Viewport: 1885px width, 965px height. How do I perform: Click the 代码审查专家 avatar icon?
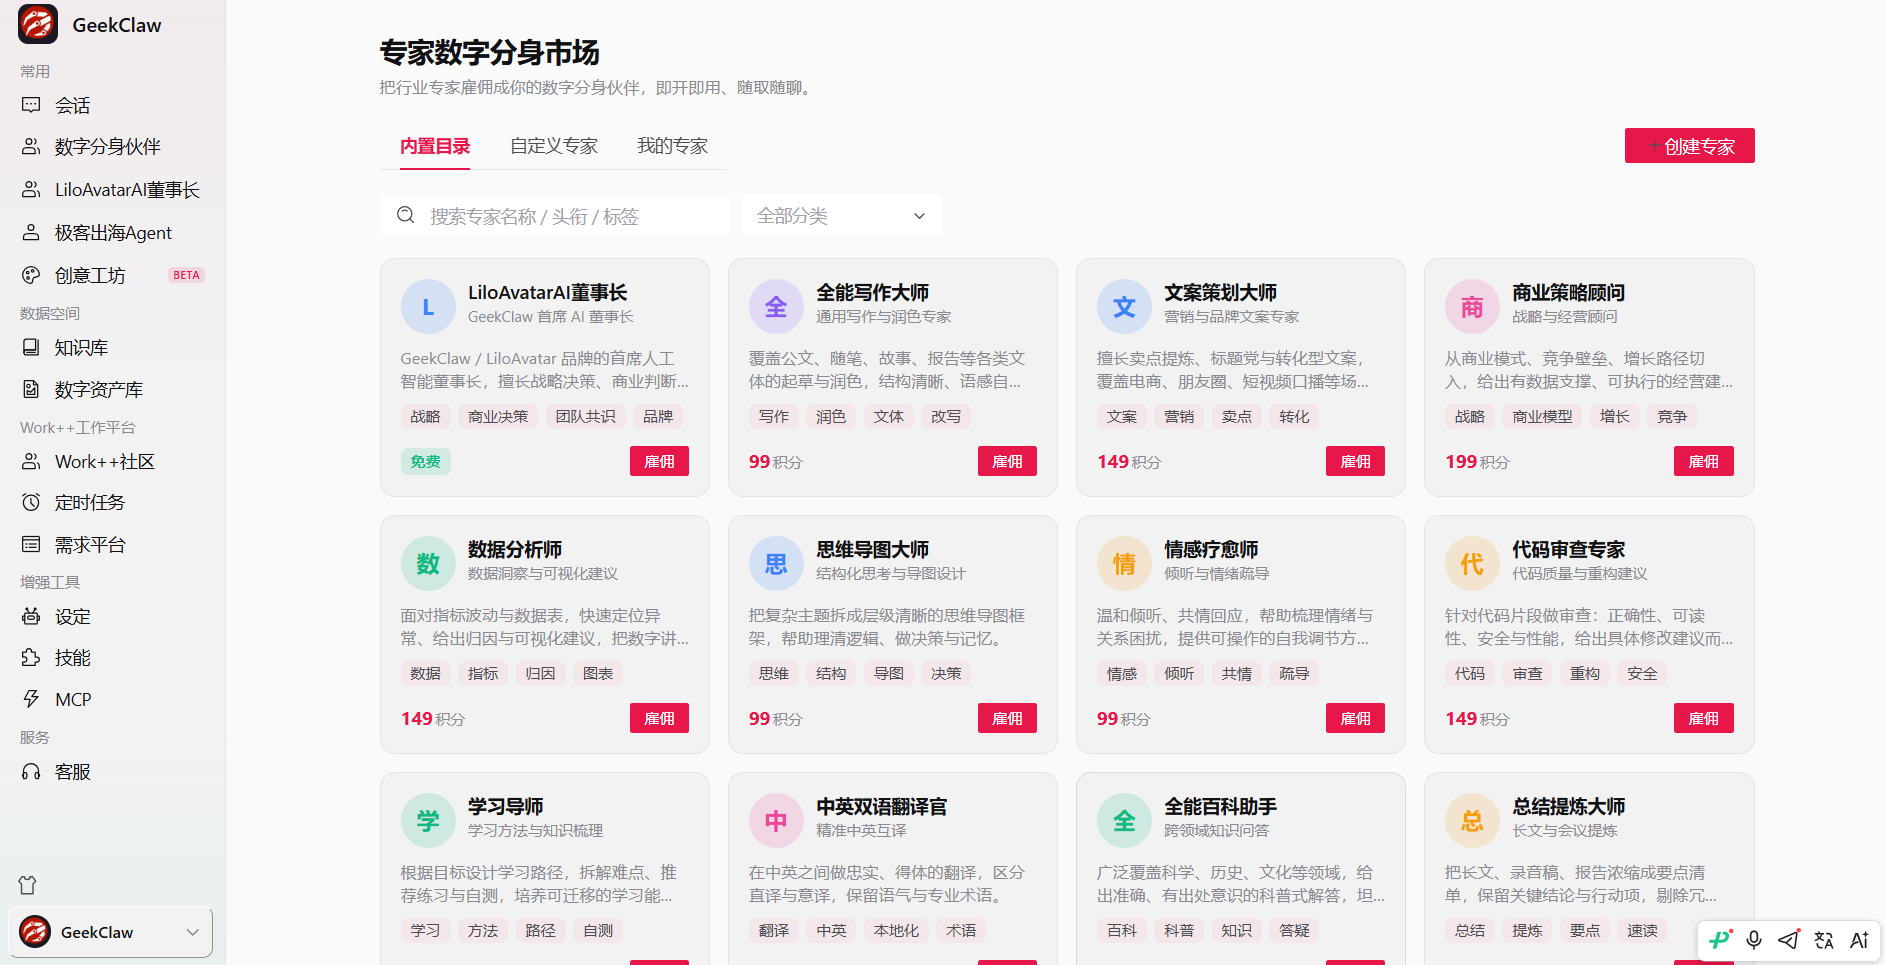1472,563
